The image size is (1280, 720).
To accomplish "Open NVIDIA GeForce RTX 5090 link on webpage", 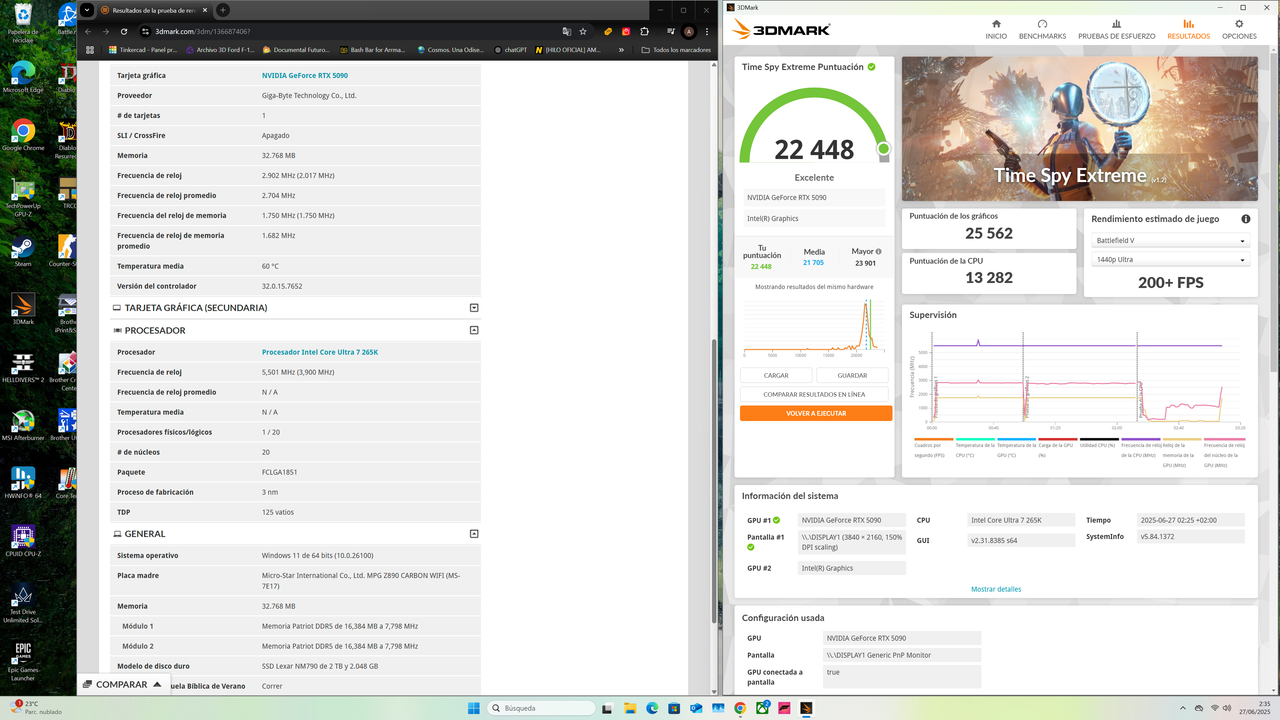I will click(x=304, y=75).
